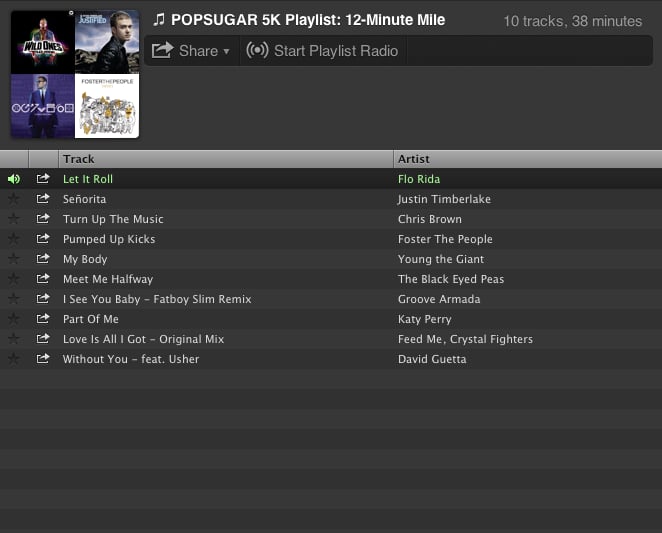Open artist Foster The People
The image size is (662, 533).
445,239
